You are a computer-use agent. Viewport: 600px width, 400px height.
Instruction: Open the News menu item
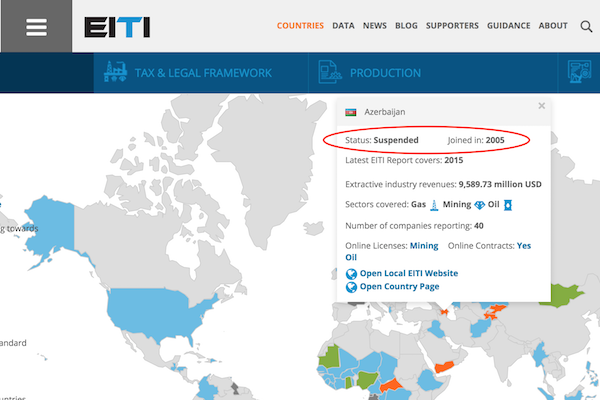[x=375, y=26]
